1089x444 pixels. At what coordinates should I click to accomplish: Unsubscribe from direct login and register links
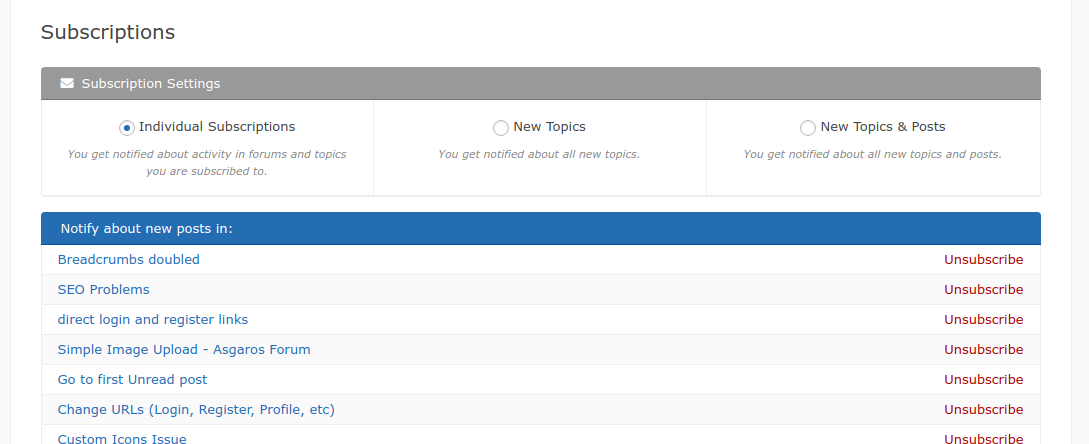(983, 320)
